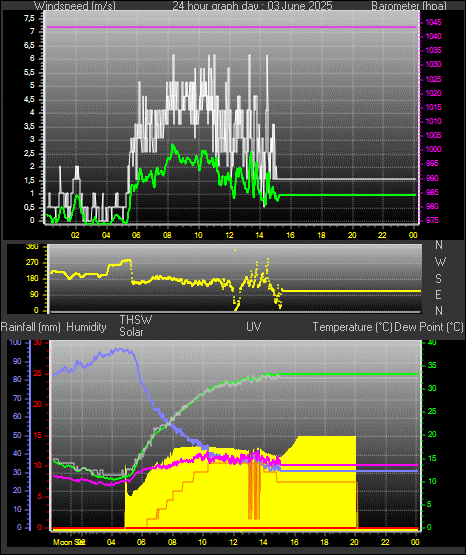Click the W compass label on direction chart
The height and width of the screenshot is (555, 466).
coord(440,262)
